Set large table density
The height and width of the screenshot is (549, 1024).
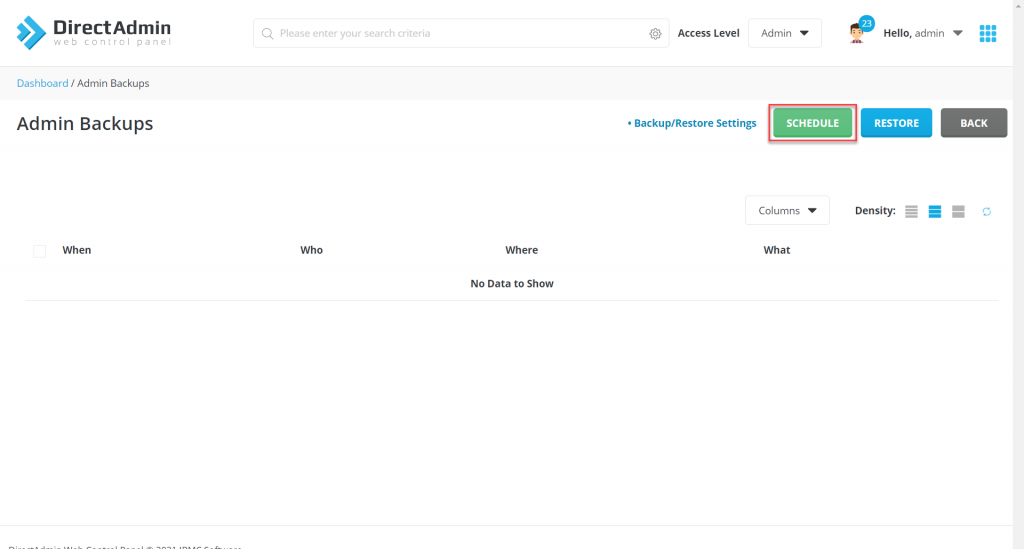pos(958,211)
